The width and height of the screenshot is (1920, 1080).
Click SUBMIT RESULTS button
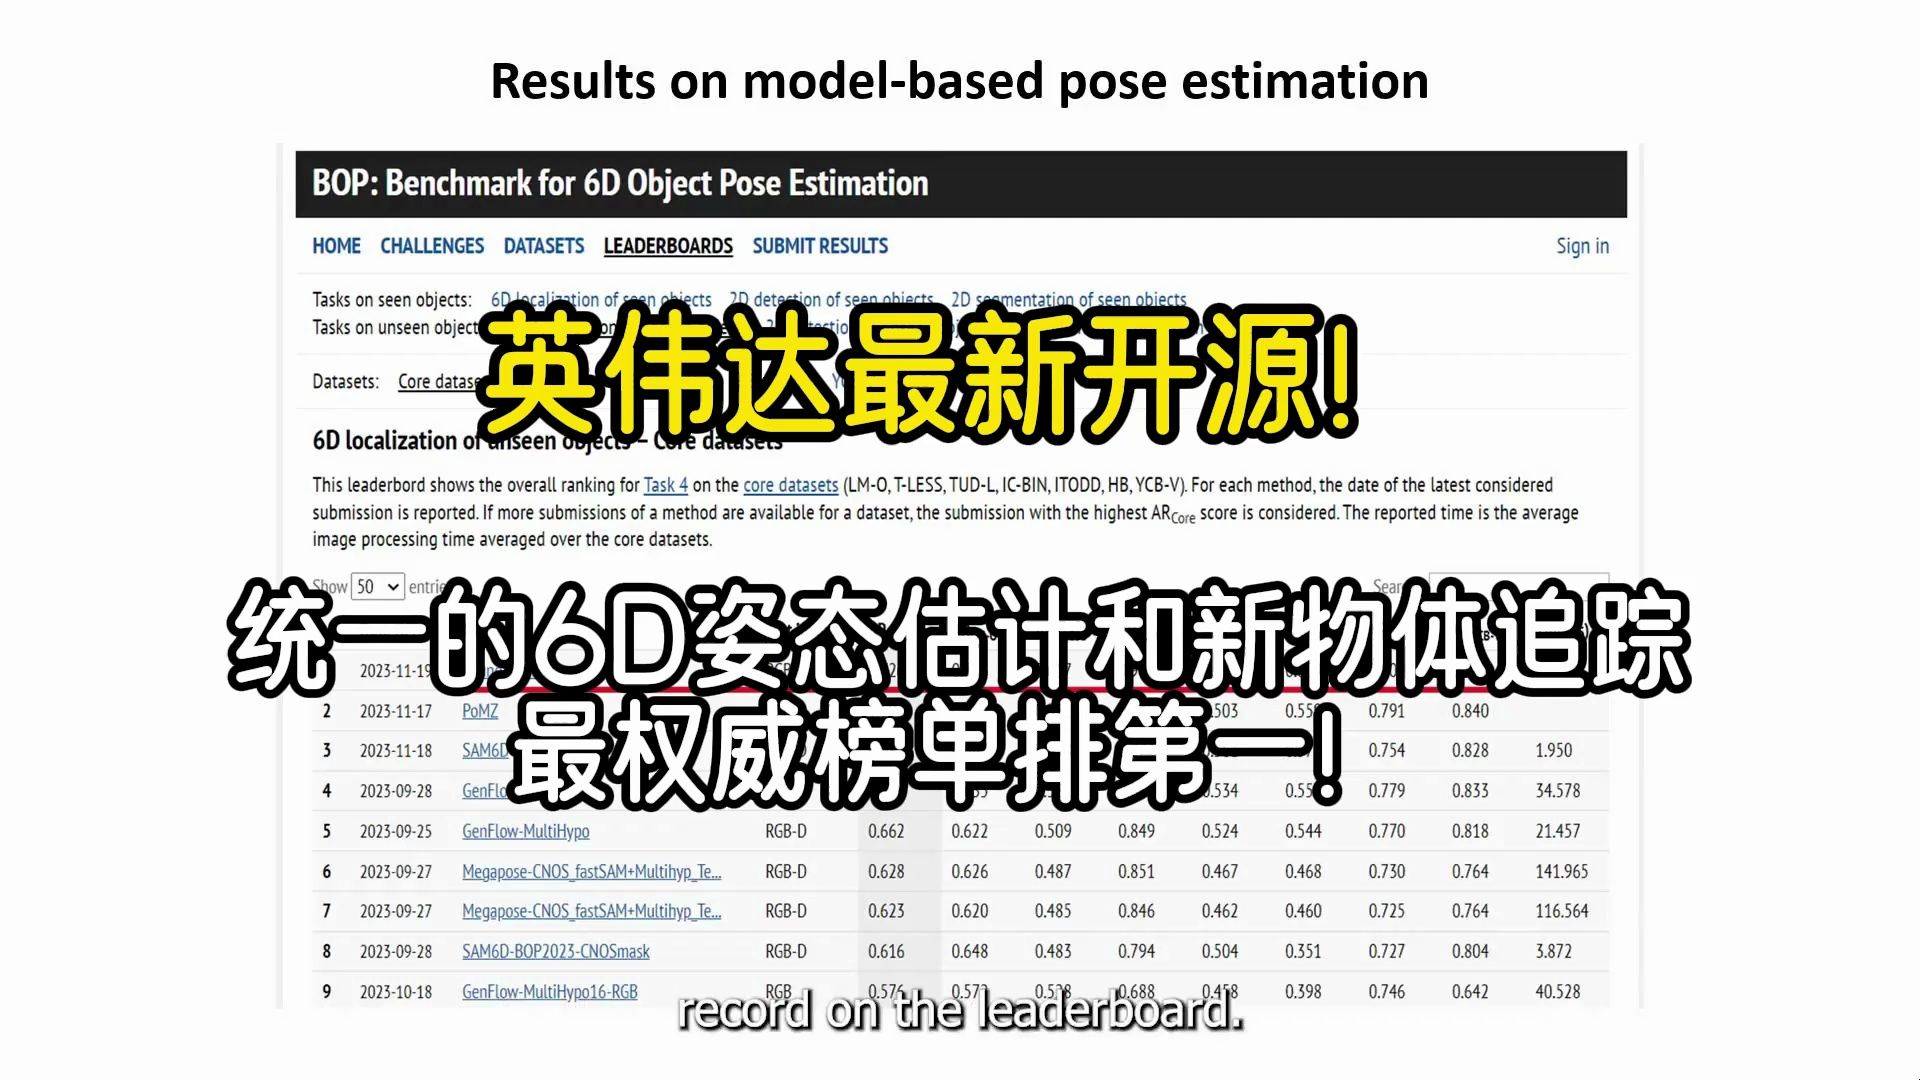[820, 245]
